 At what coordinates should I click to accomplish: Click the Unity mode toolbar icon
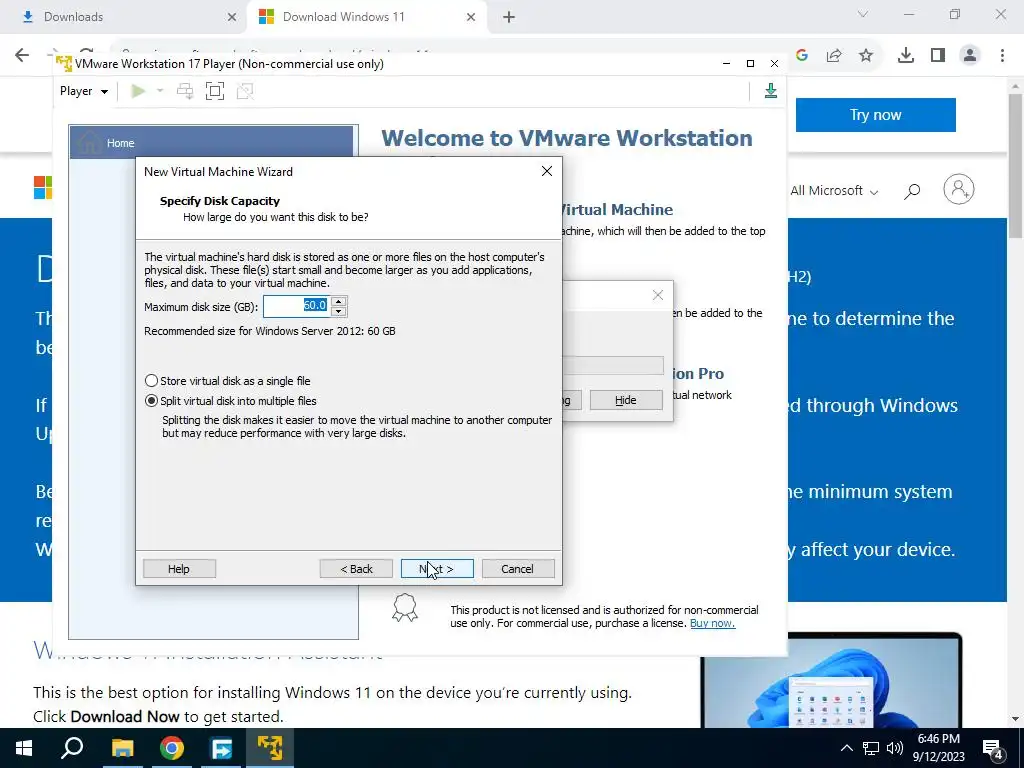pos(245,91)
